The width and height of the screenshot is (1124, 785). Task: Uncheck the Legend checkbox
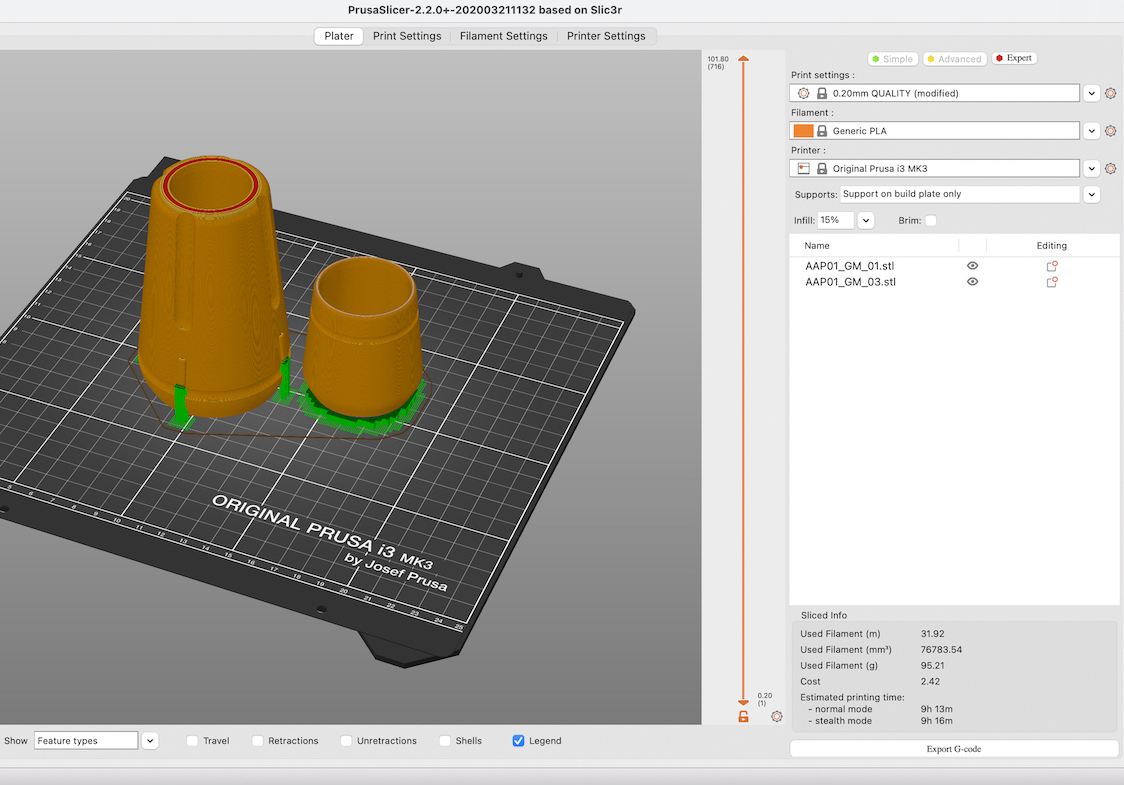(x=518, y=741)
